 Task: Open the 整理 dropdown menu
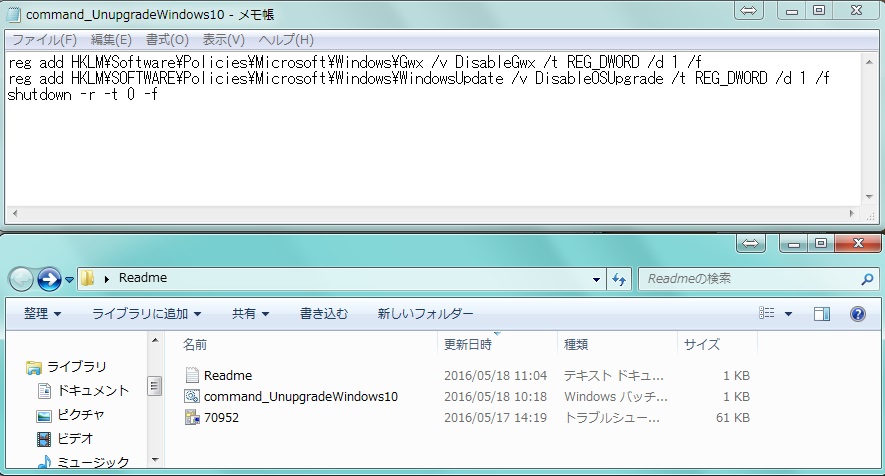click(x=42, y=314)
